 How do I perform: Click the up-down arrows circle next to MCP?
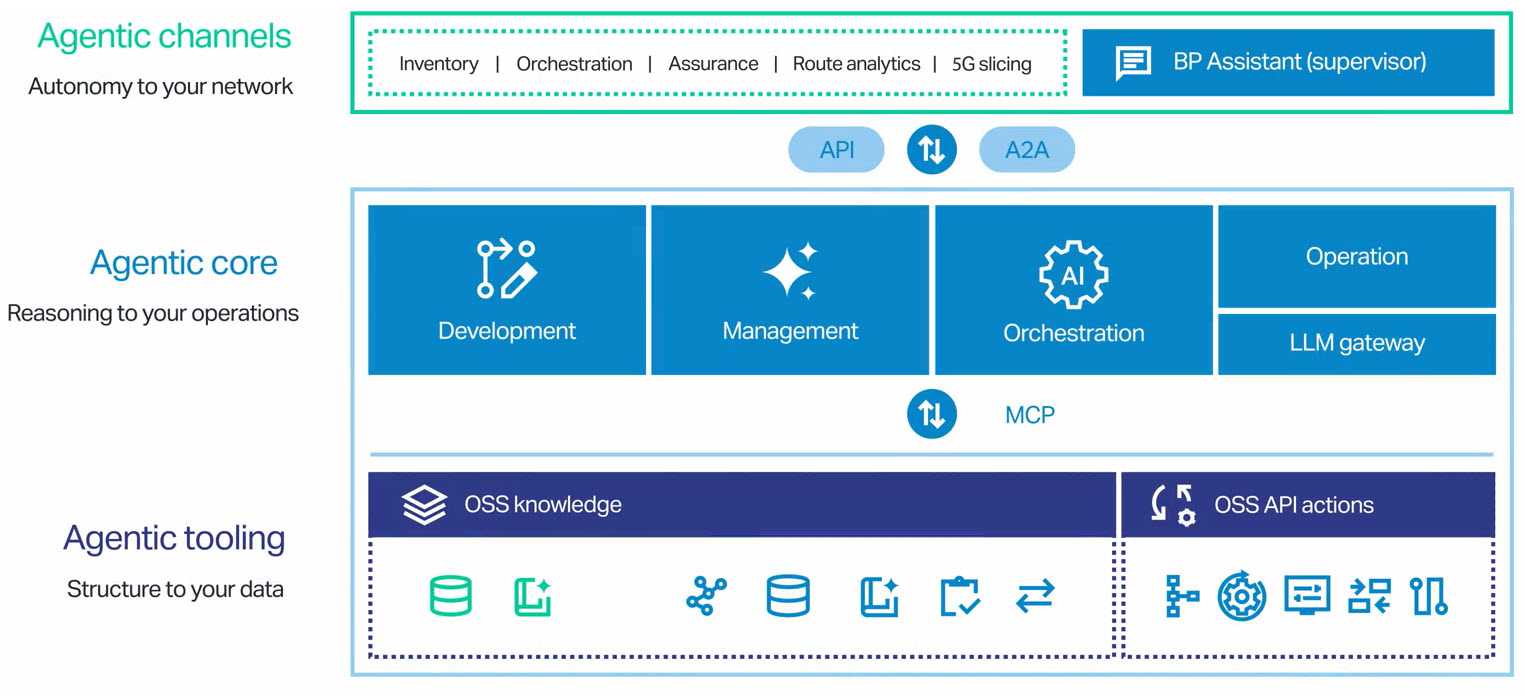pos(931,414)
